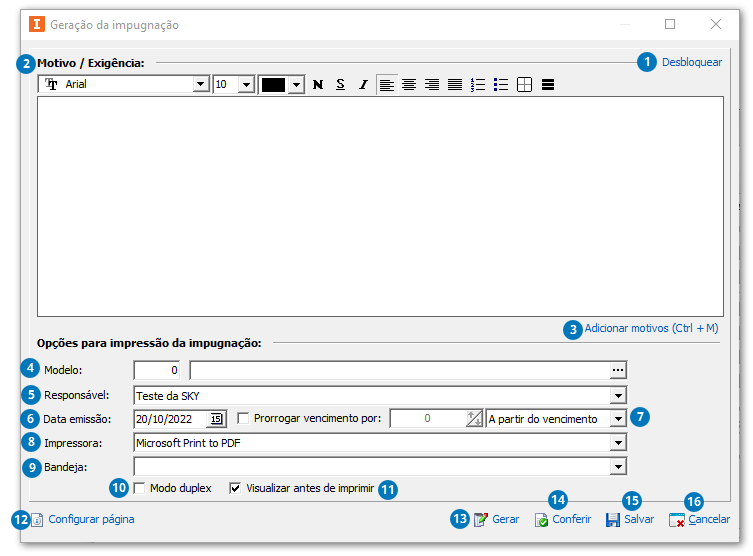Justify the text alignment
The image size is (753, 556).
(455, 85)
